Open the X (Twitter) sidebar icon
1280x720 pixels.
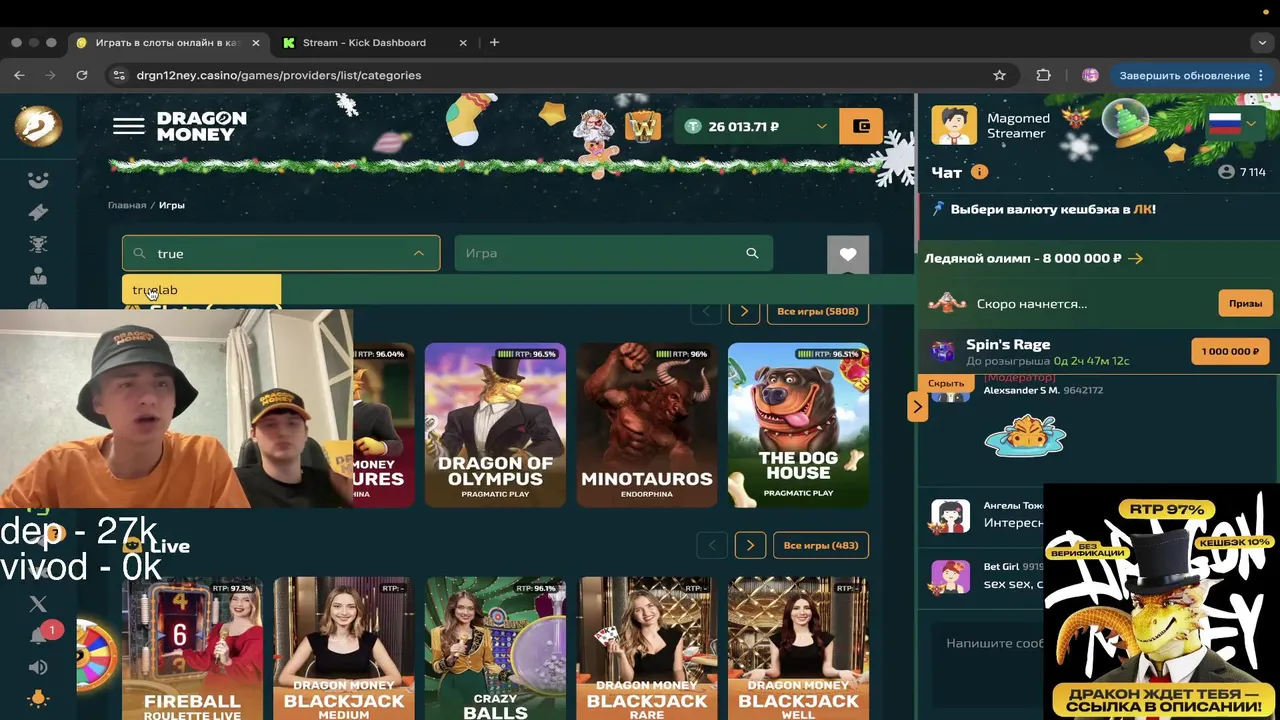(38, 604)
